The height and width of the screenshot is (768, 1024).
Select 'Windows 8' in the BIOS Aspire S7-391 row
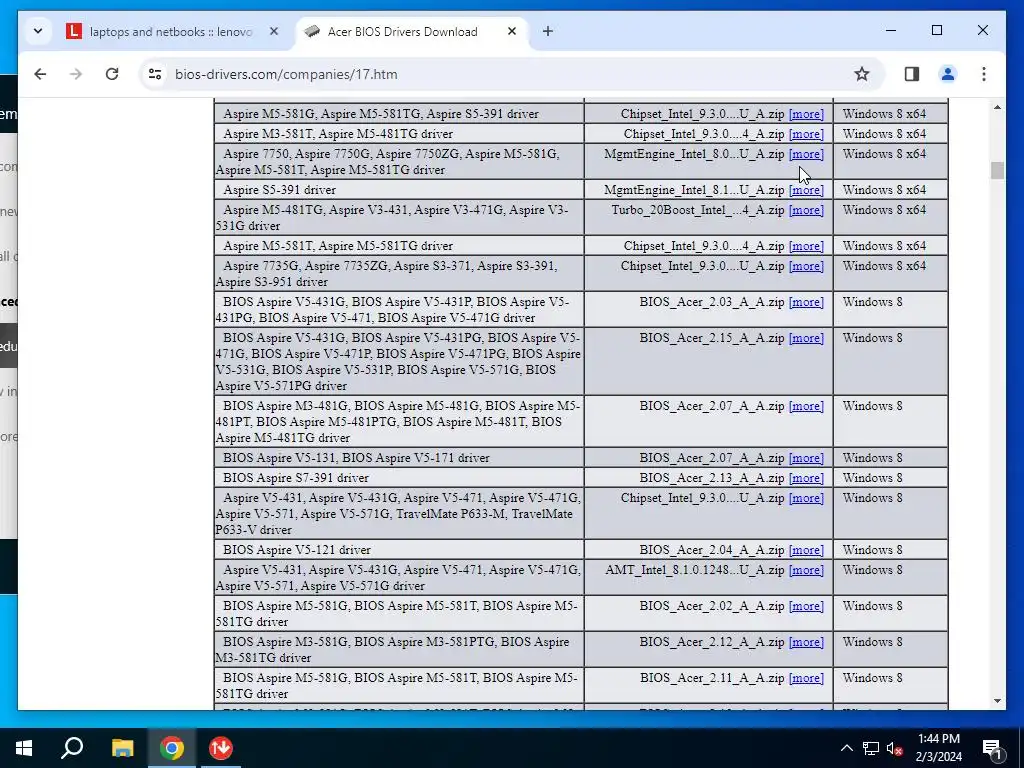[x=872, y=478]
